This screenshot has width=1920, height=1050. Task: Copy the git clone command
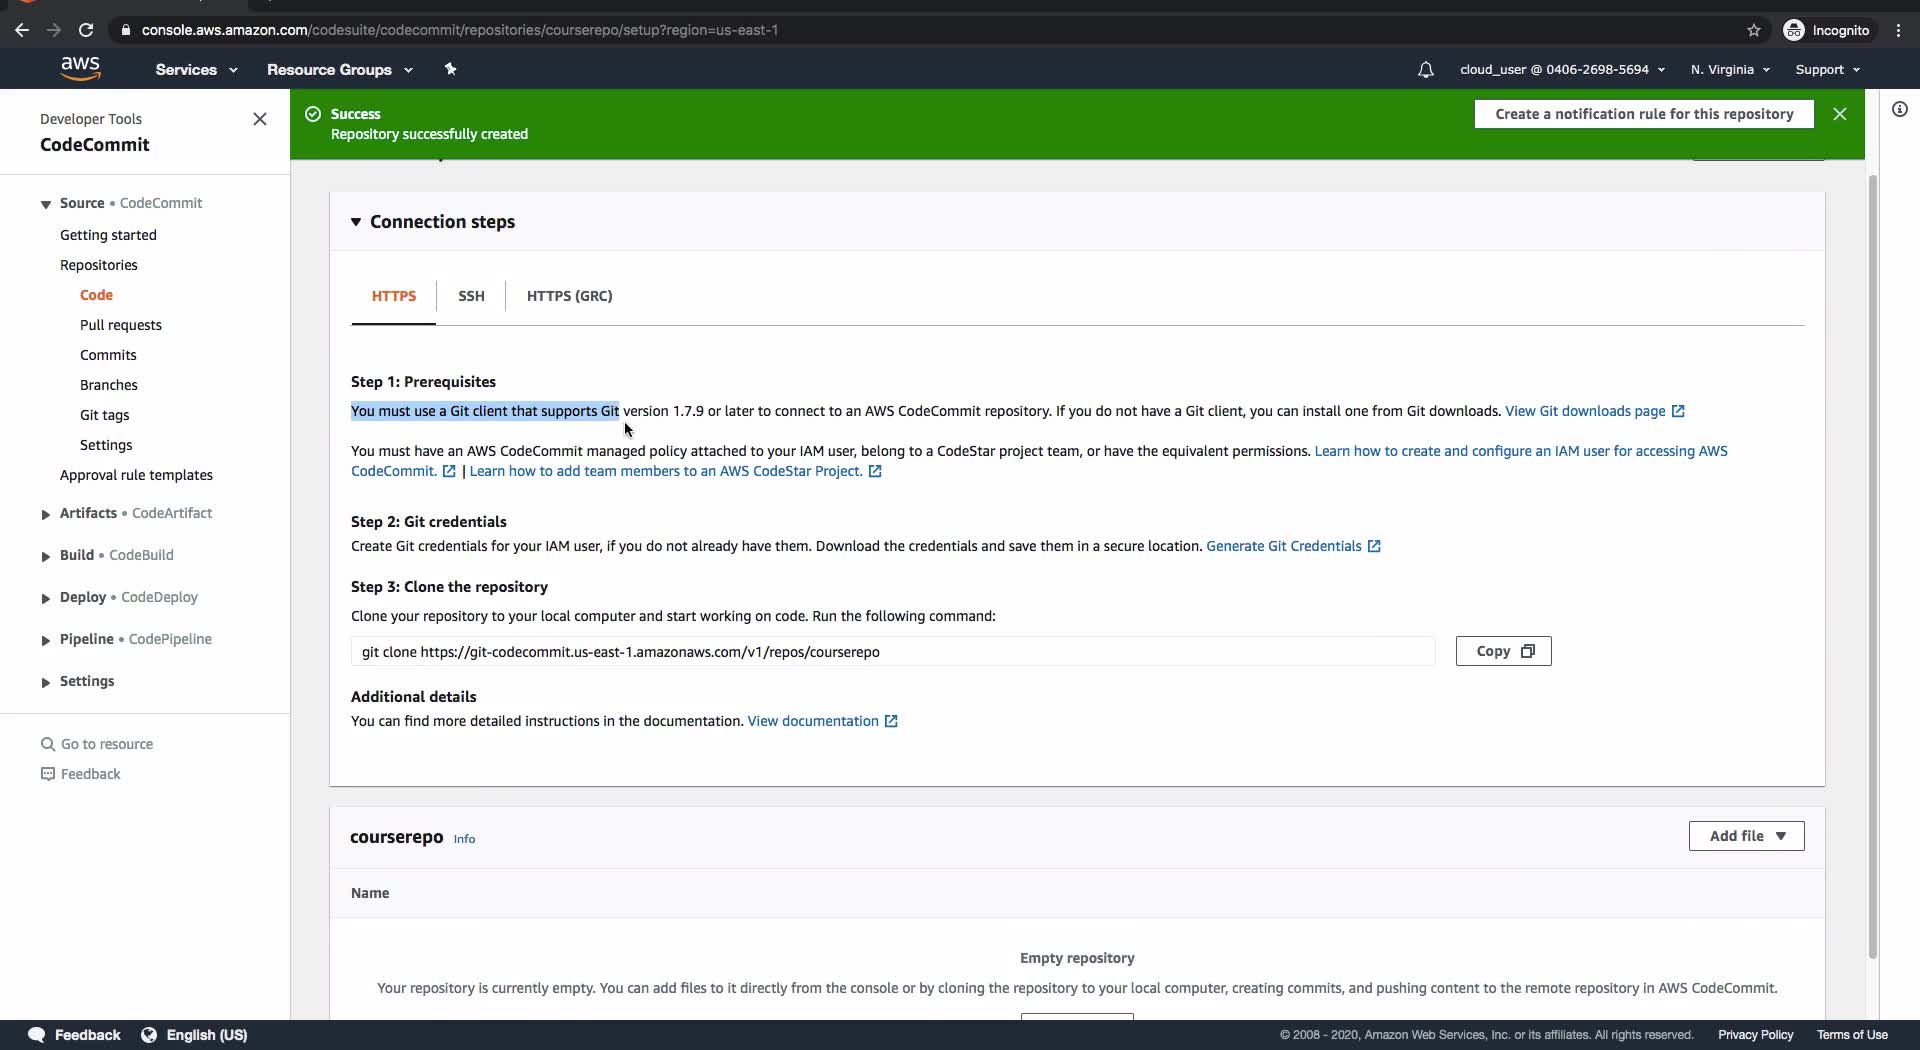1503,651
